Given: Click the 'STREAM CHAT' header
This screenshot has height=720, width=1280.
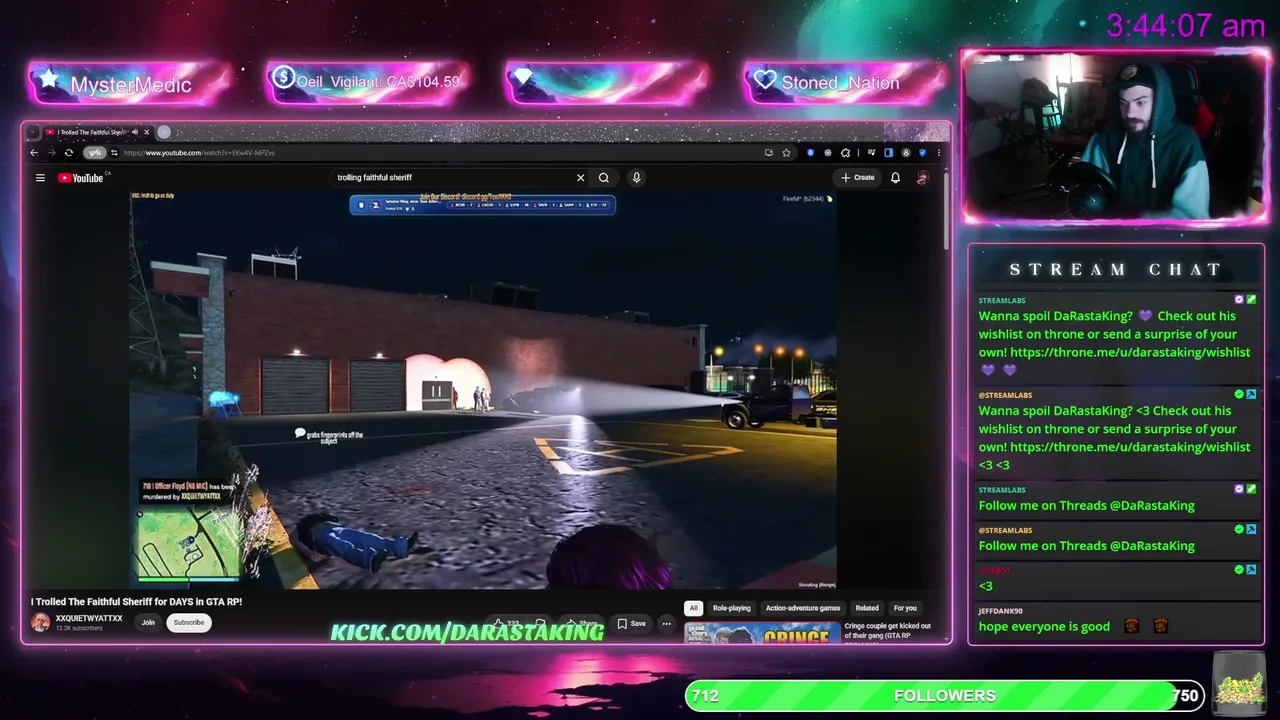Looking at the screenshot, I should click(x=1116, y=270).
